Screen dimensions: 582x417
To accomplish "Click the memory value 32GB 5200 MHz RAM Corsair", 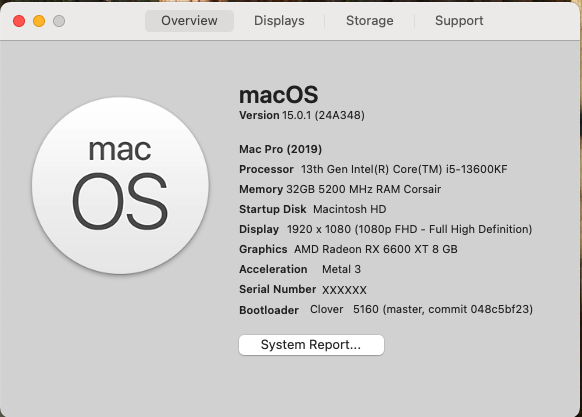I will coord(364,189).
